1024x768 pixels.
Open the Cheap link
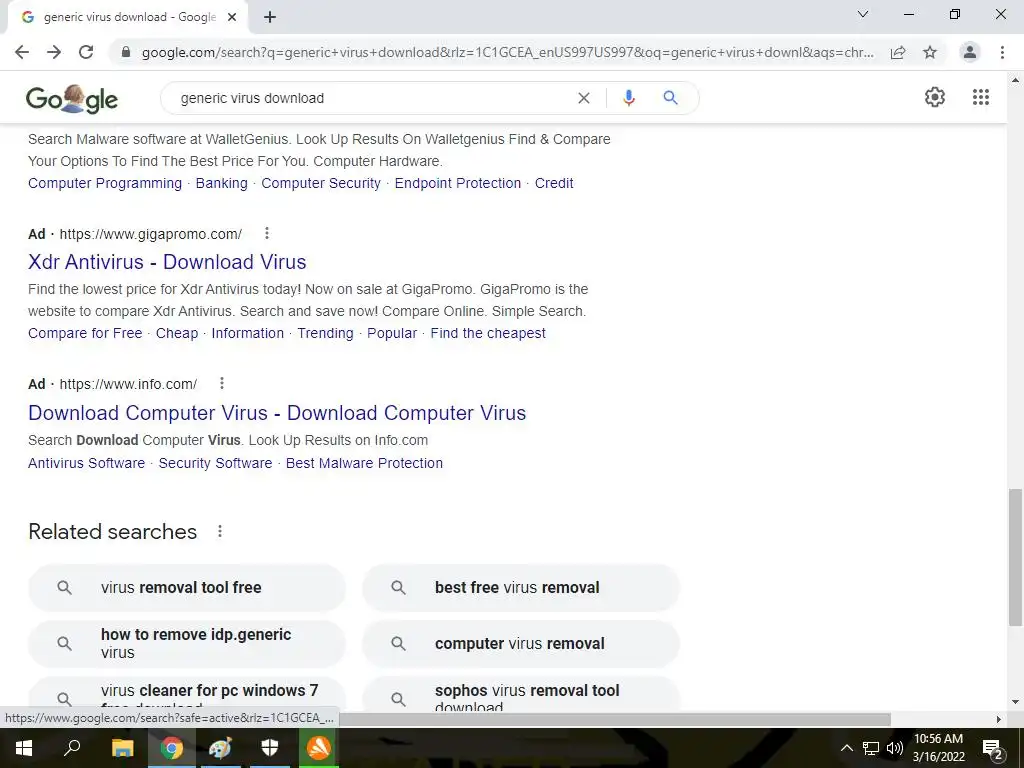(177, 333)
